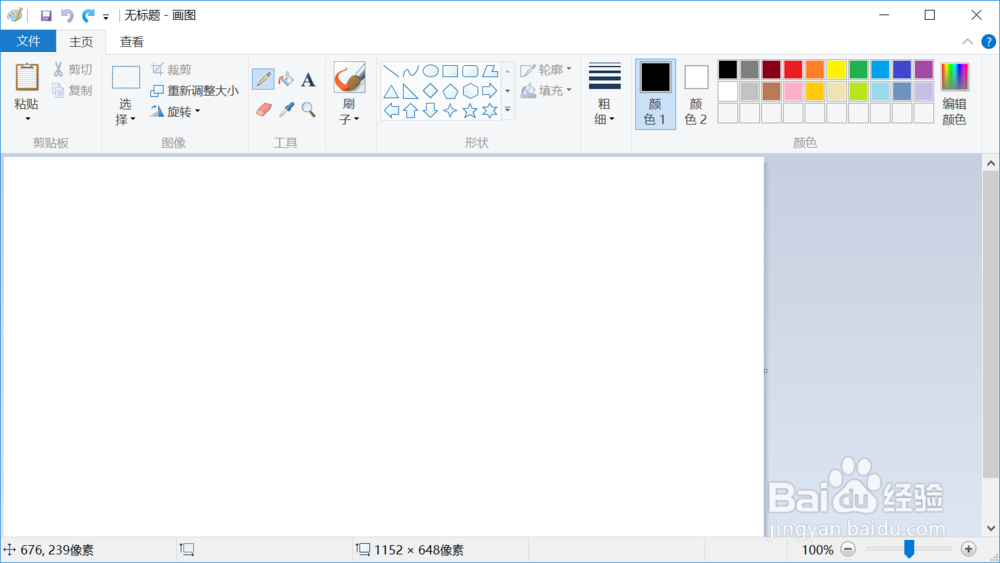Choose the Triangle shape

click(x=391, y=91)
